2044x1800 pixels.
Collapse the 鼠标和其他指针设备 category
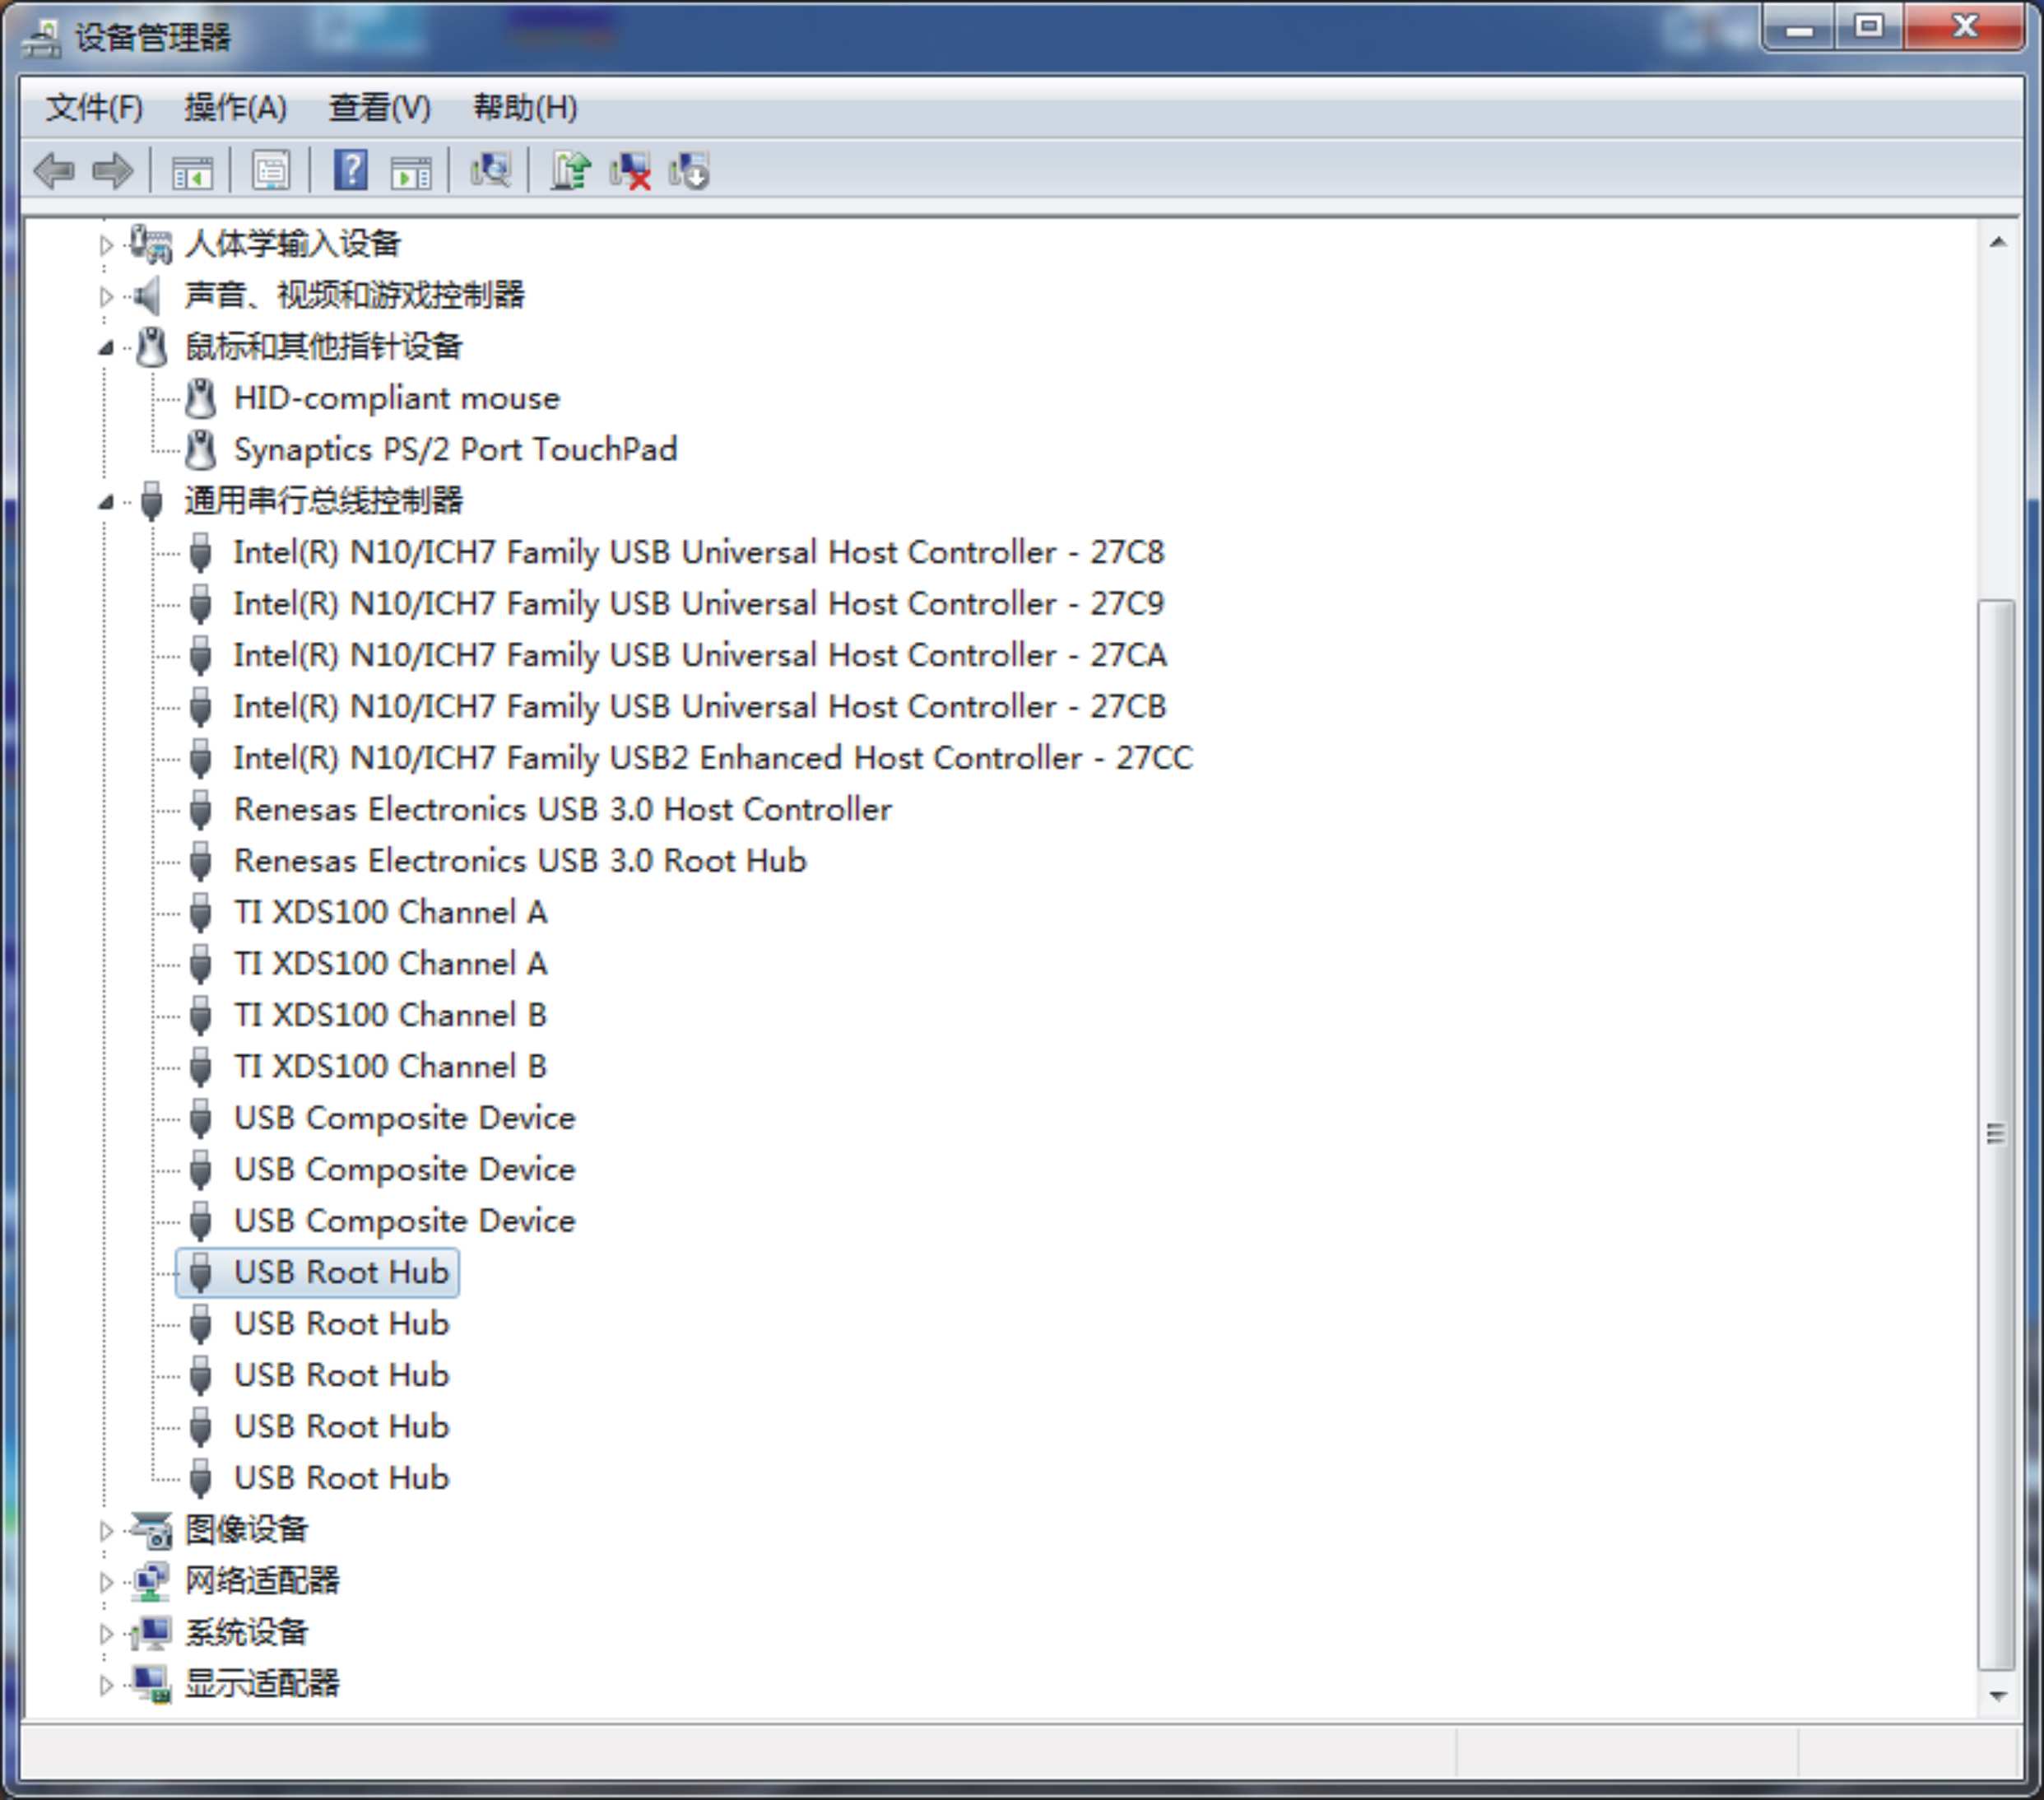106,348
